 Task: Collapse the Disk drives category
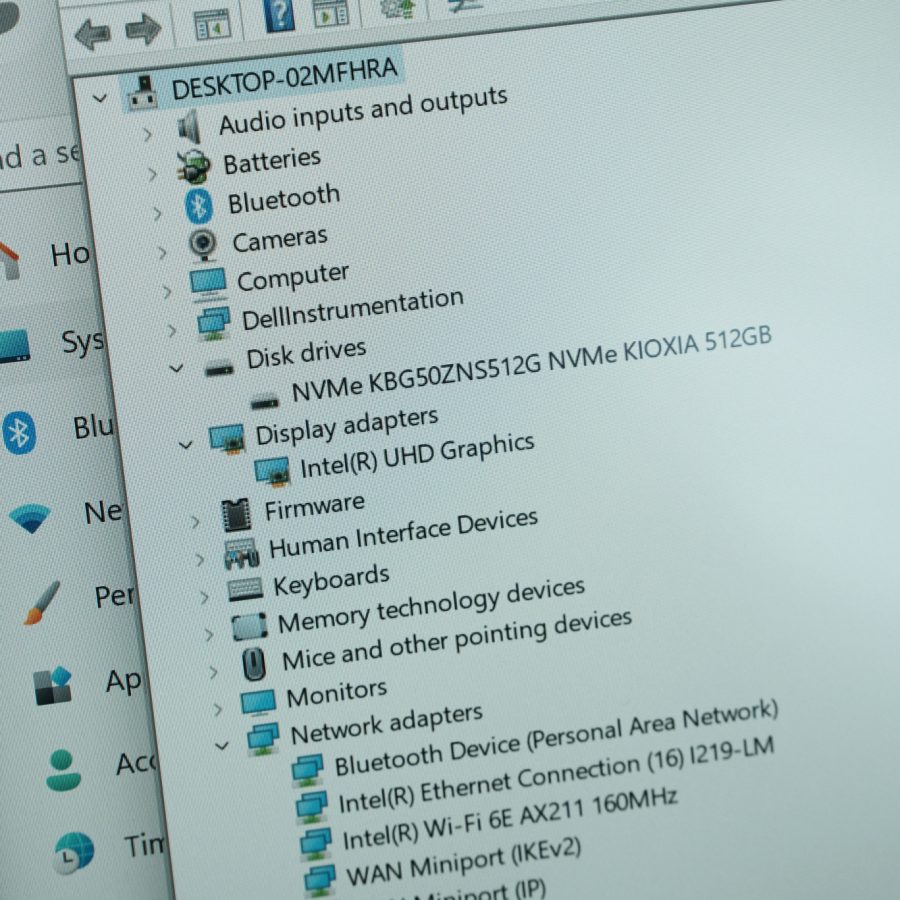176,368
